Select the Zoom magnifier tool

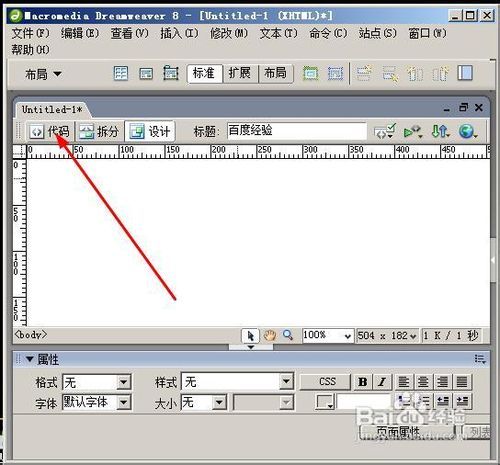(288, 335)
